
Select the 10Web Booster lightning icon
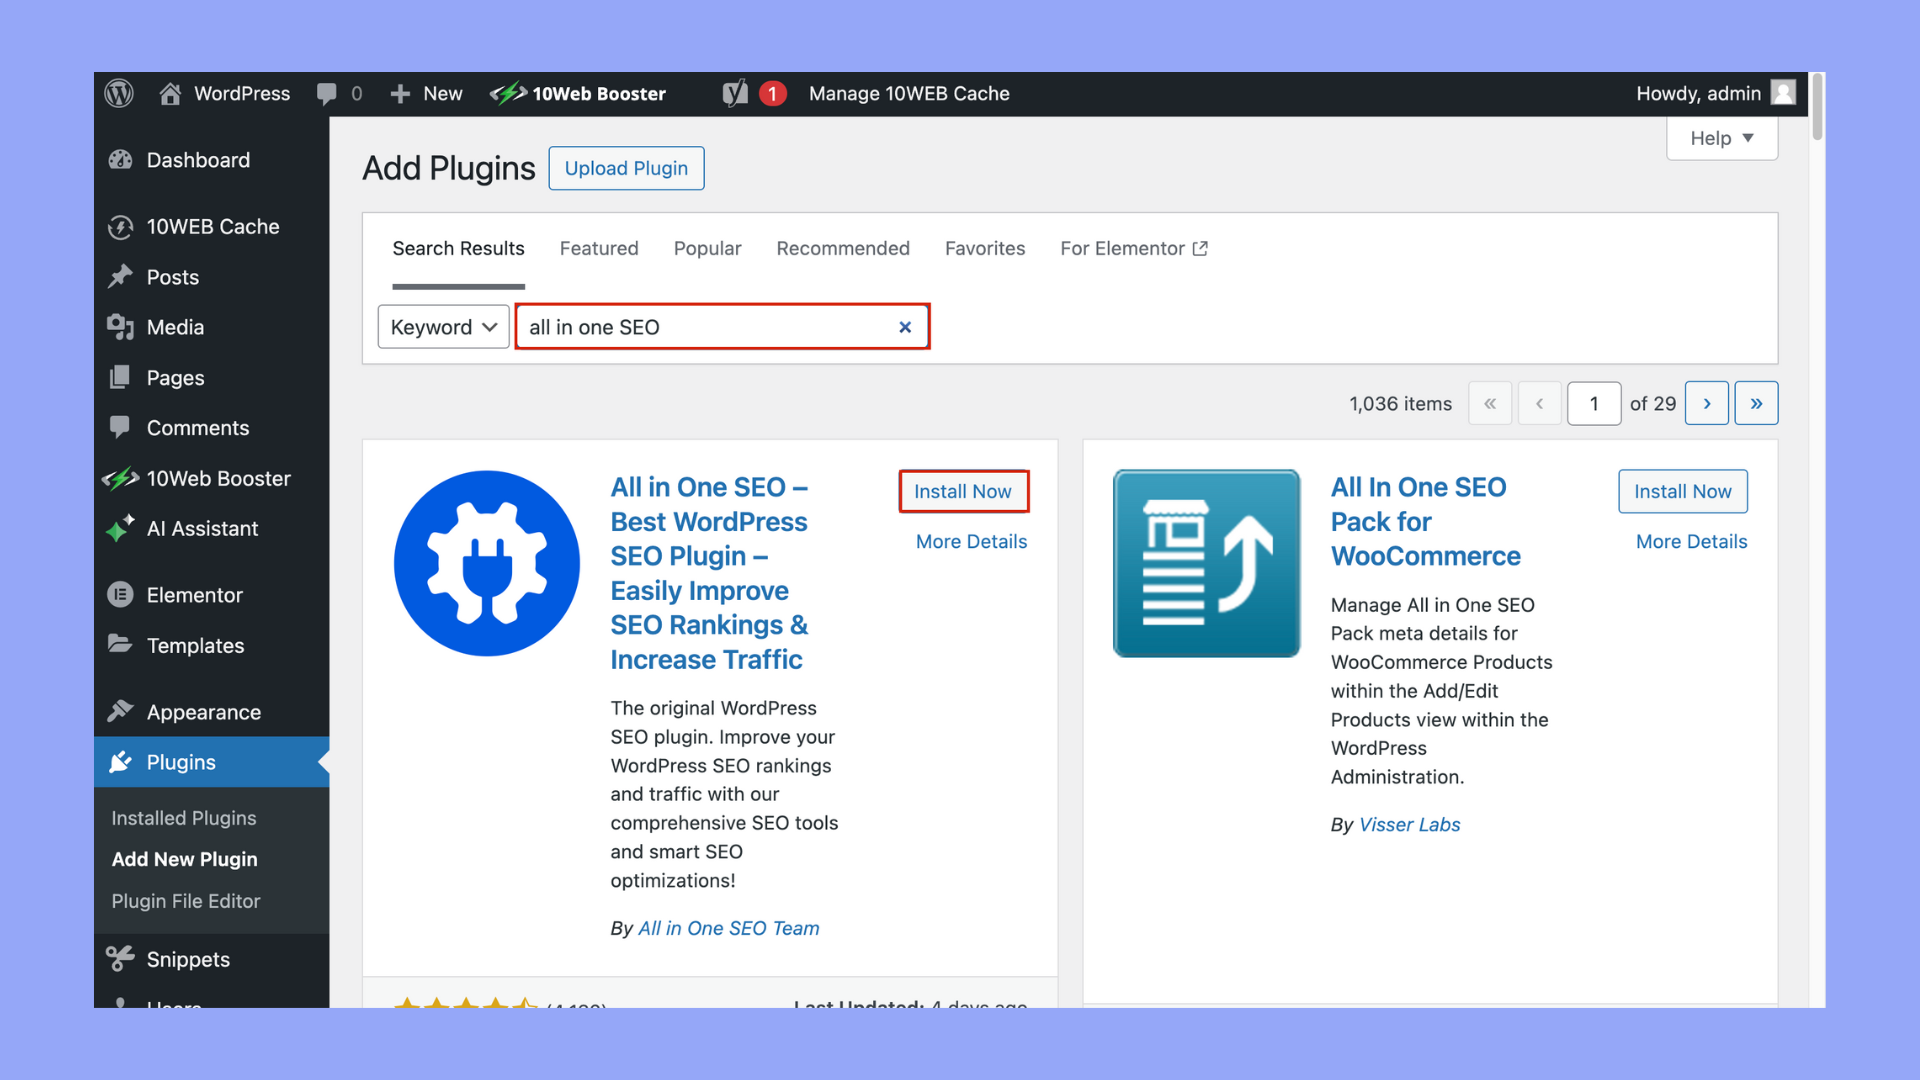point(507,93)
